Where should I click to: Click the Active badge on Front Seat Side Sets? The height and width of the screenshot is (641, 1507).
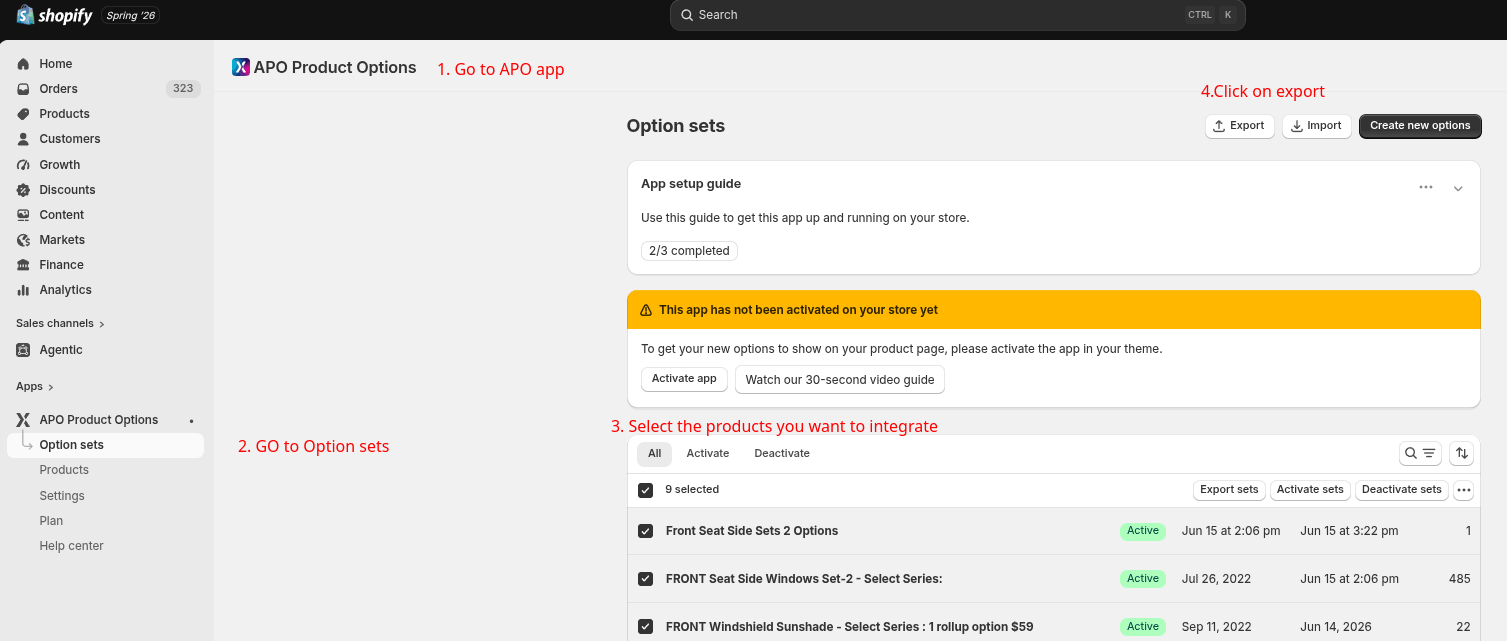pos(1143,531)
